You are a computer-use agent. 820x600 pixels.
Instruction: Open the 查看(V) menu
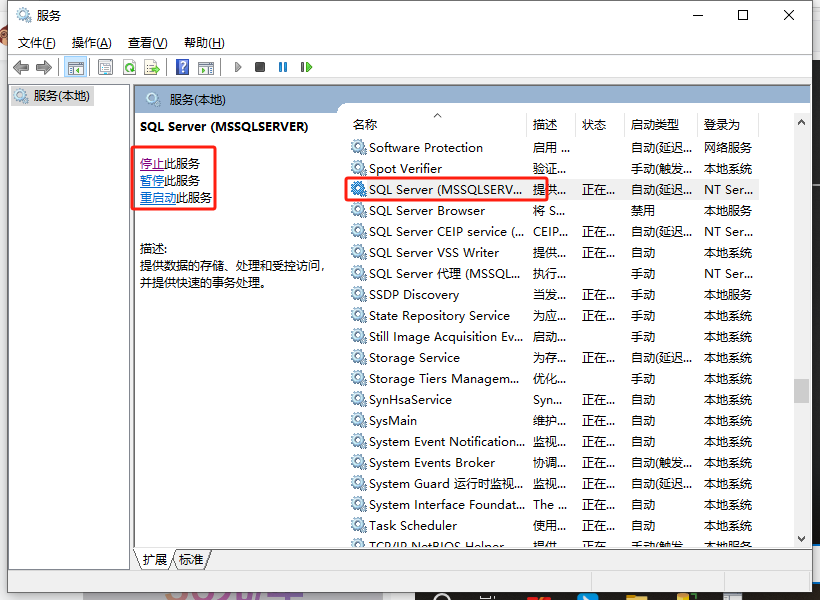(147, 43)
